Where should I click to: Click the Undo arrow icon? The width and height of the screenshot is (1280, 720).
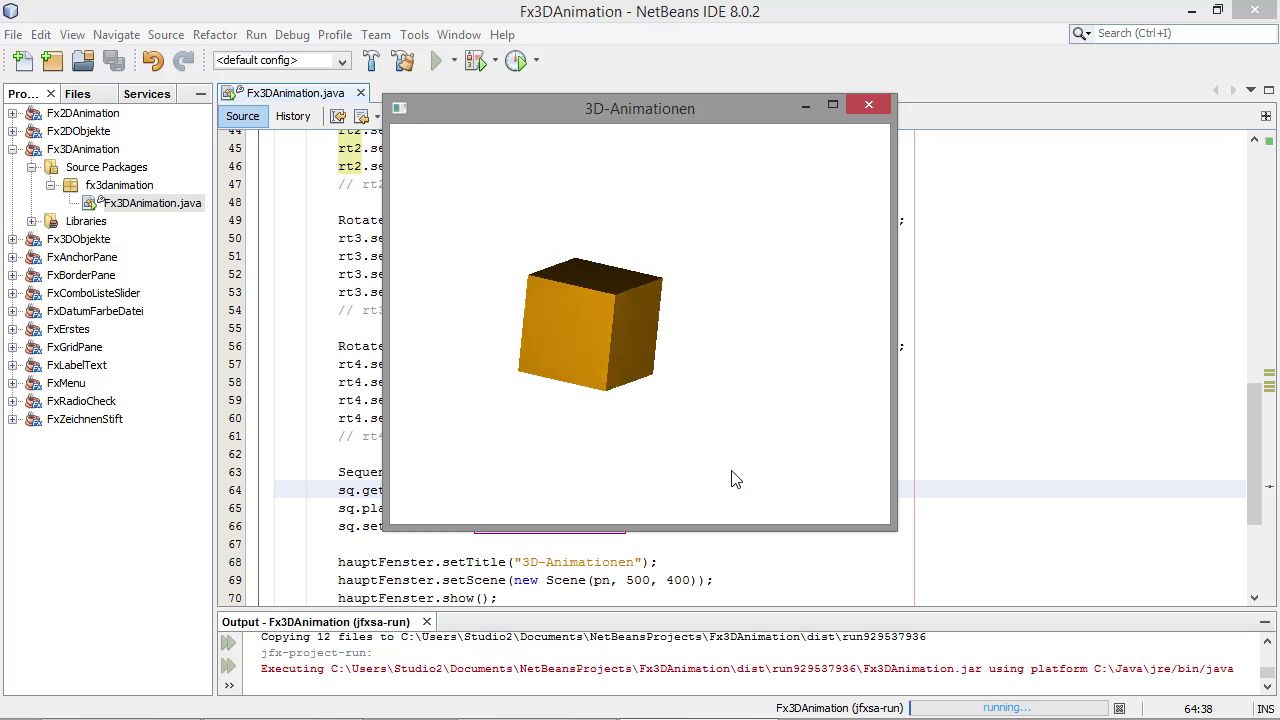click(x=152, y=61)
